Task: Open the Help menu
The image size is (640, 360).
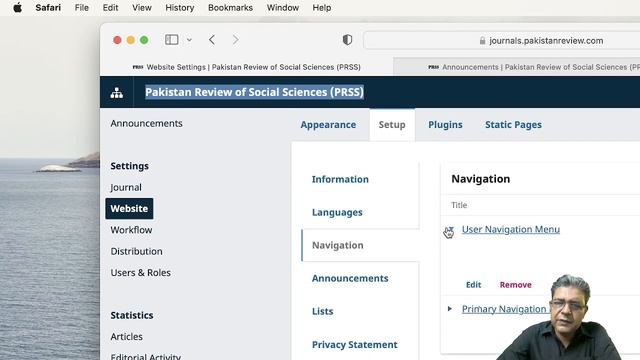Action: (x=322, y=8)
